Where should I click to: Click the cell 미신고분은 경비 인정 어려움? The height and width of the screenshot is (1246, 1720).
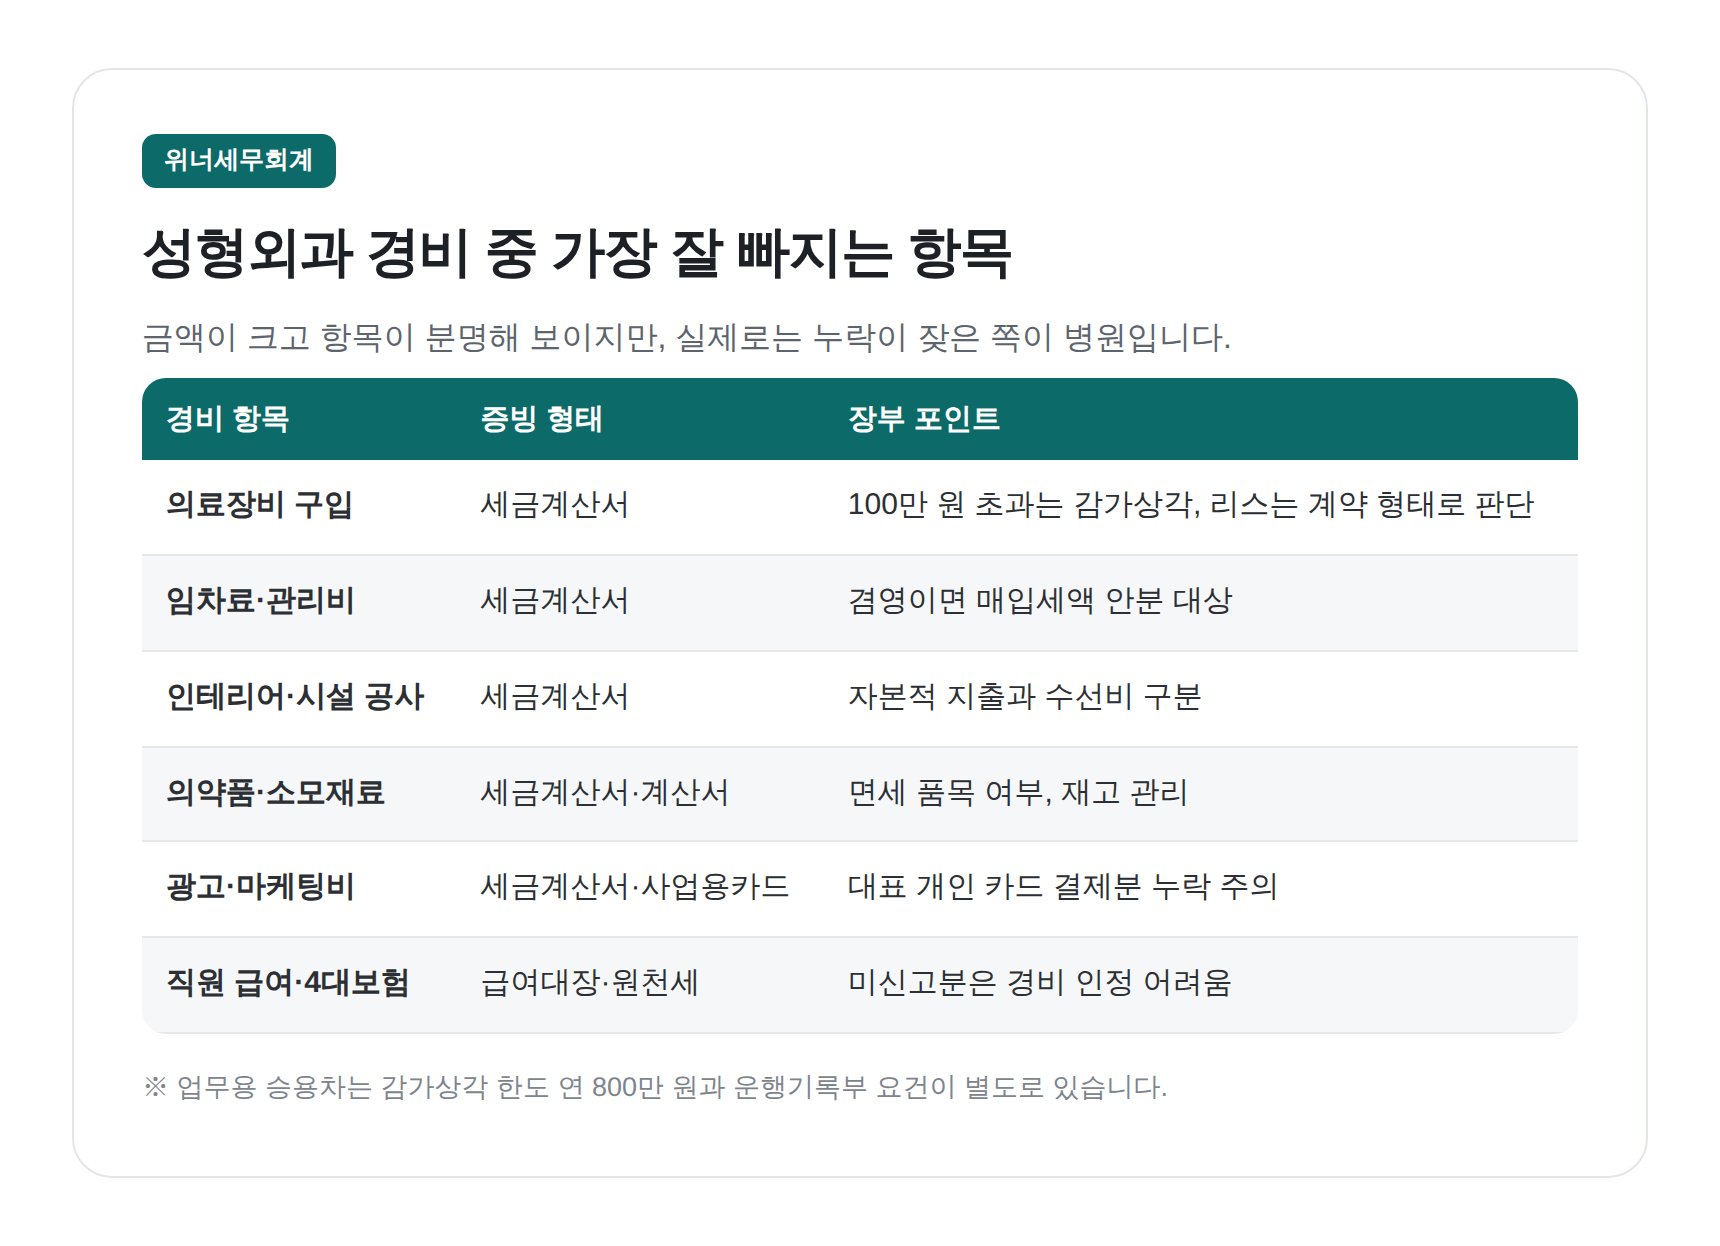(x=1039, y=983)
